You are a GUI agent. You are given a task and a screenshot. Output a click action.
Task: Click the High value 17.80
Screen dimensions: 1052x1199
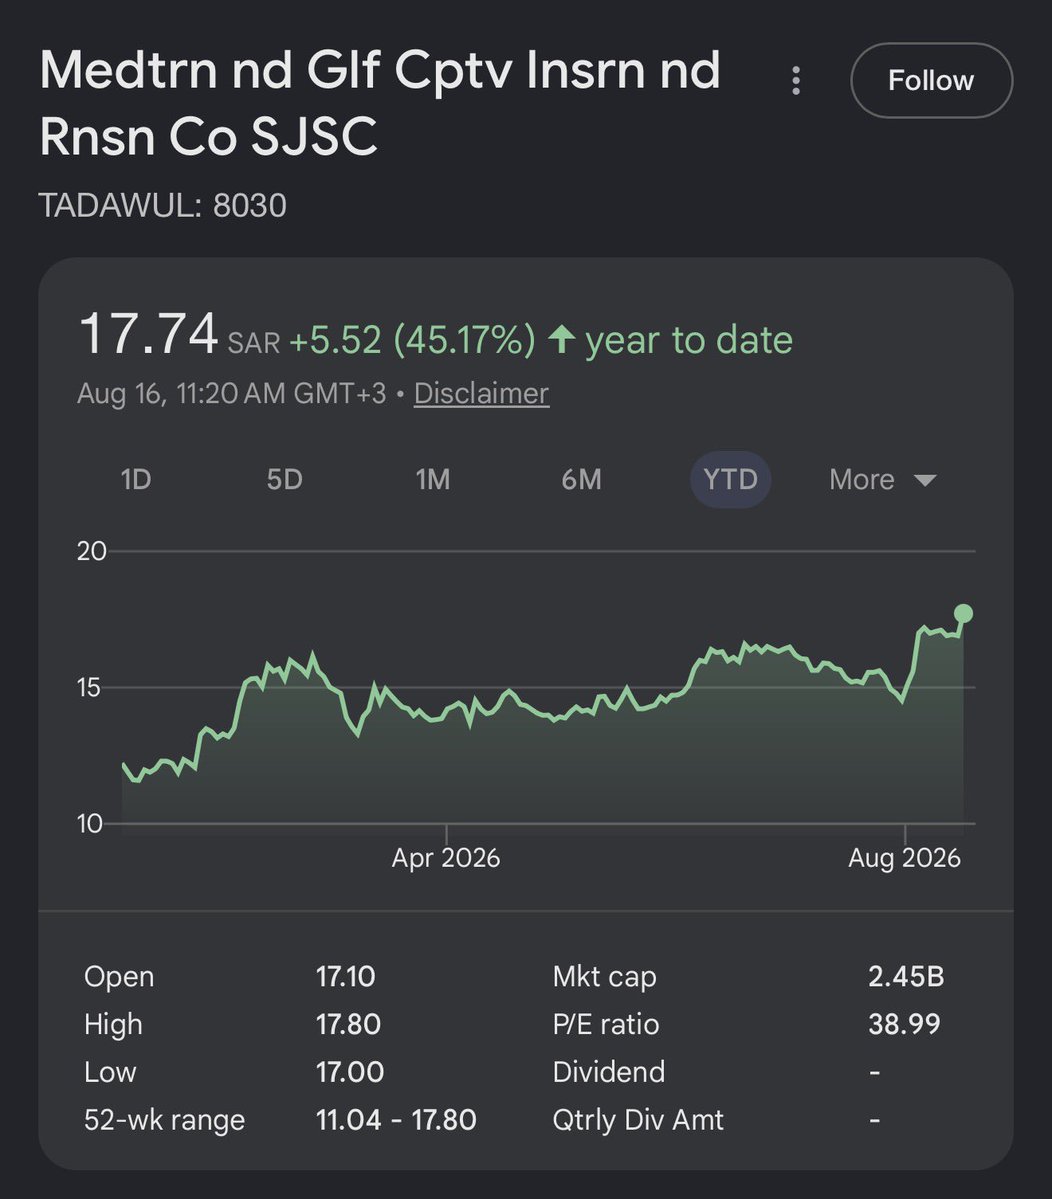tap(348, 1024)
